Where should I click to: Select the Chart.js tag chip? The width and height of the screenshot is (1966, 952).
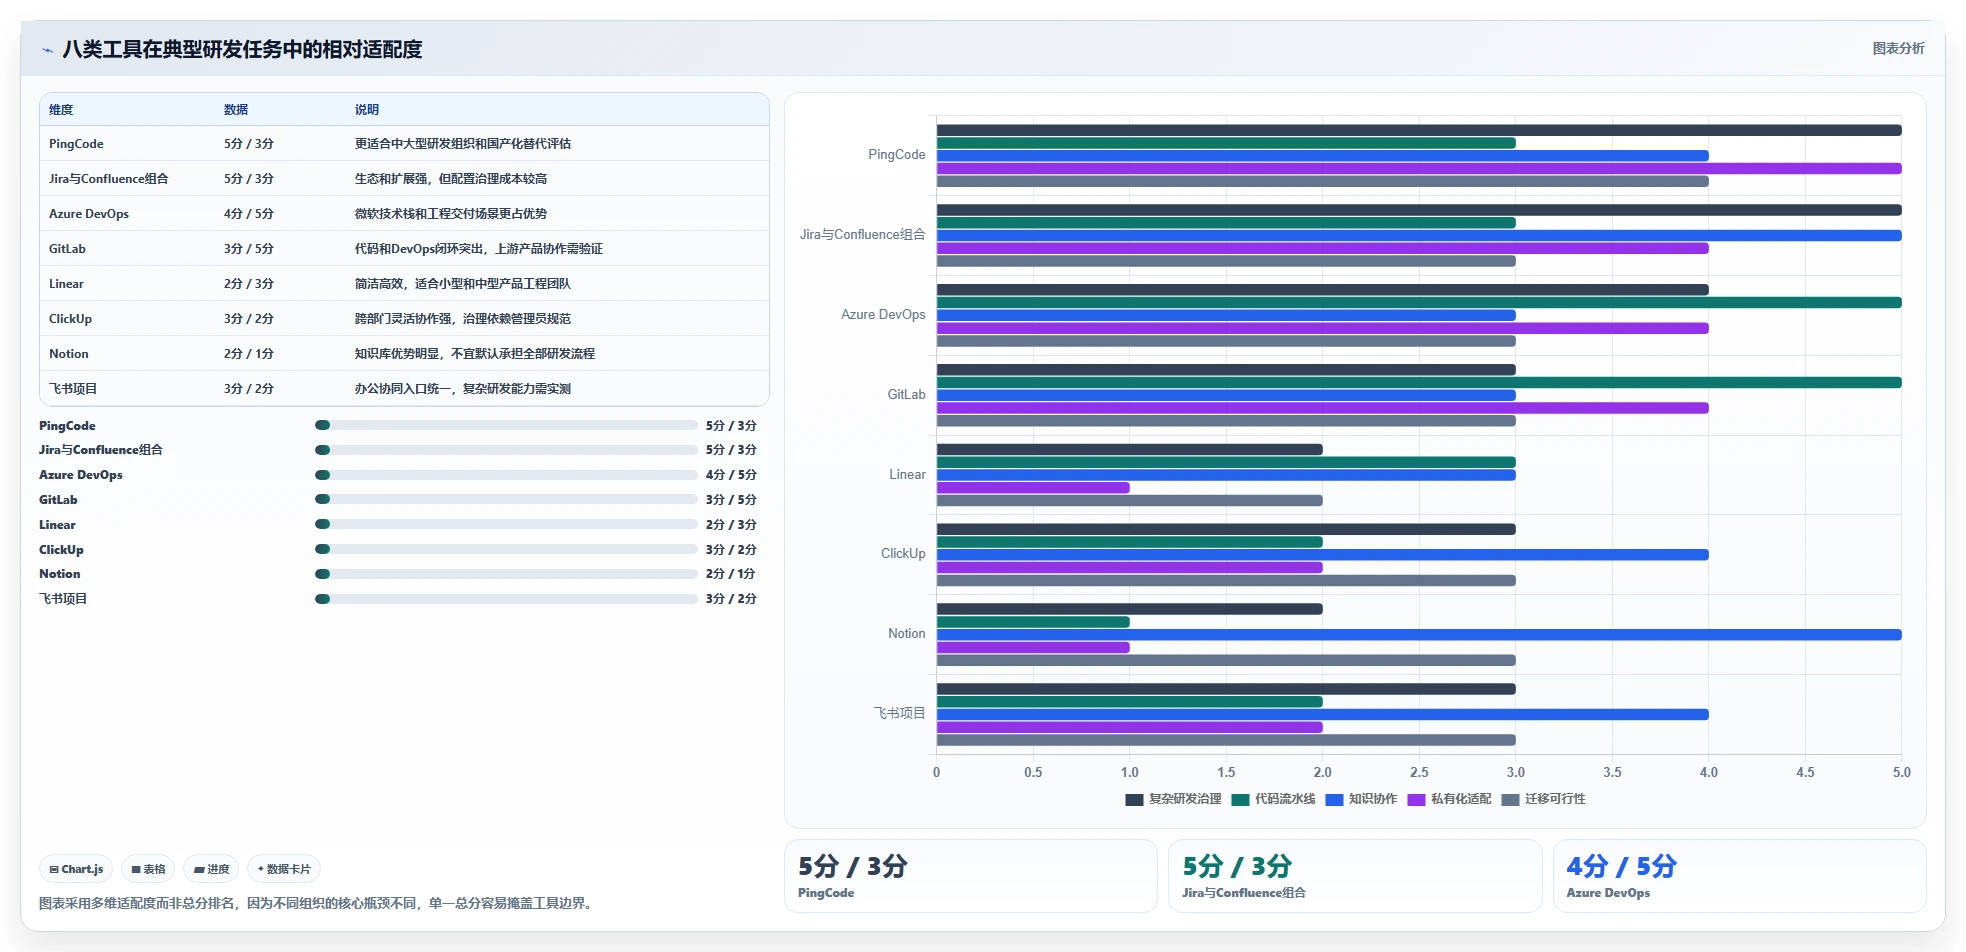click(76, 869)
